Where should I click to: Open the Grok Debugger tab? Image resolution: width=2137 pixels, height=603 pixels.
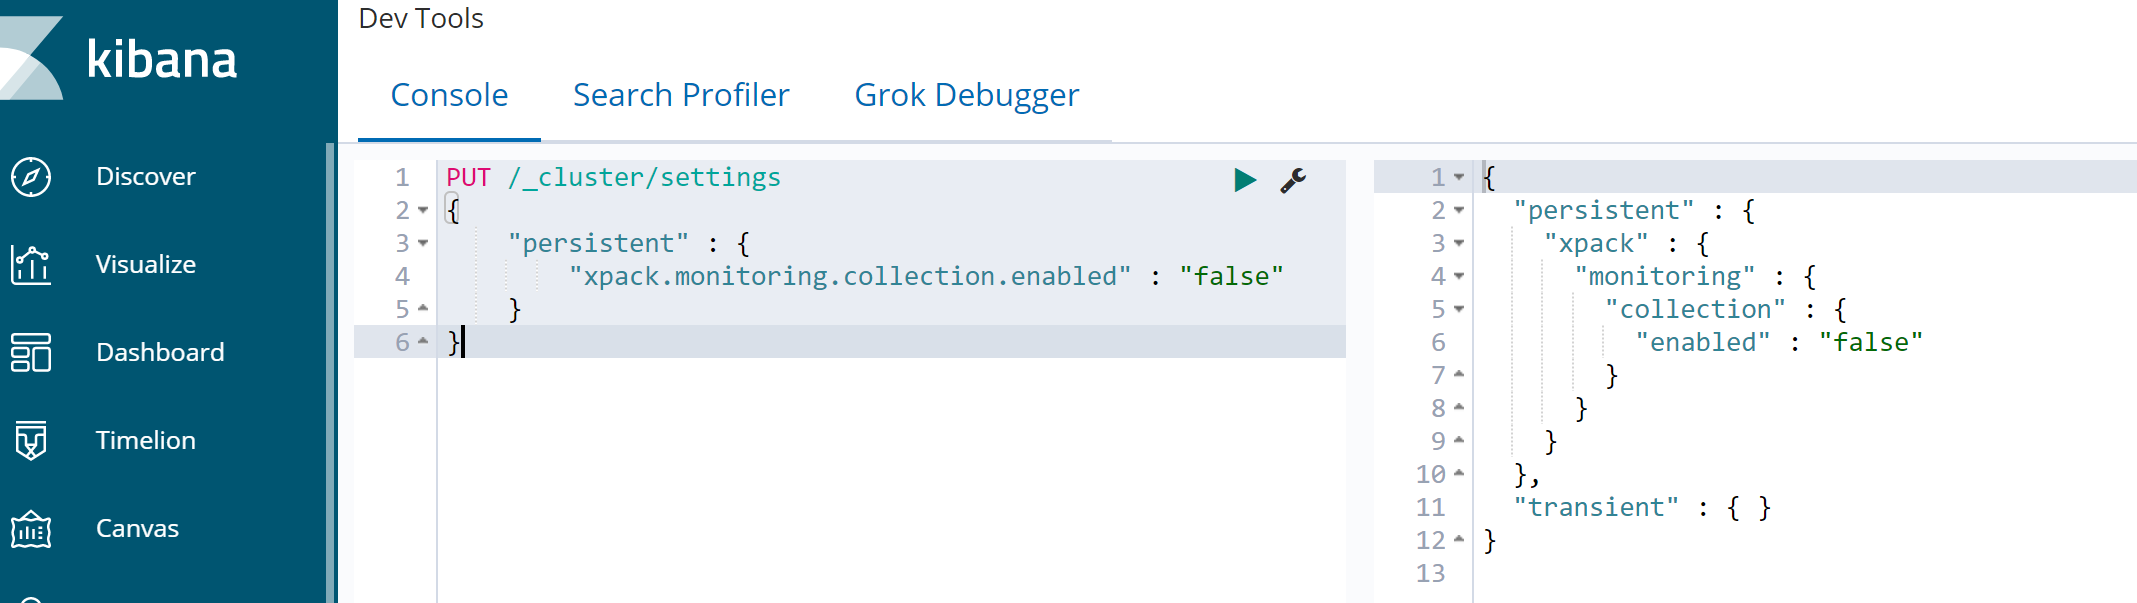click(x=966, y=95)
